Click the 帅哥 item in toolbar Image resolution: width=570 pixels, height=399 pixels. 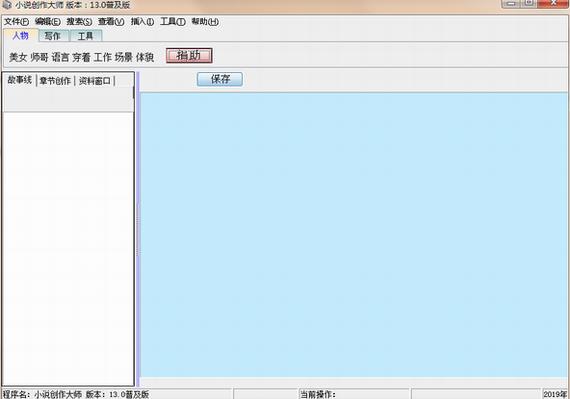[39, 57]
